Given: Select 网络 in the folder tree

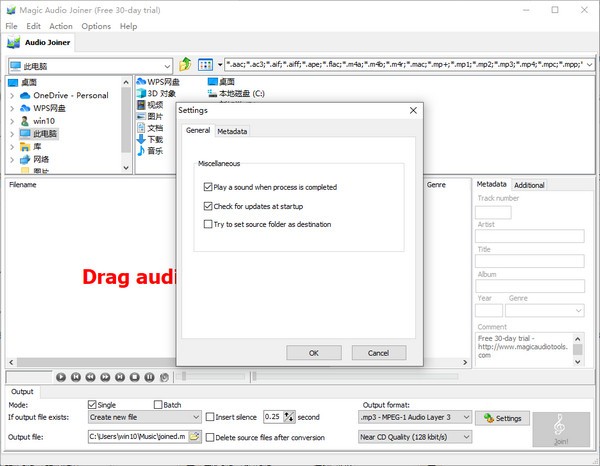Looking at the screenshot, I should point(35,159).
